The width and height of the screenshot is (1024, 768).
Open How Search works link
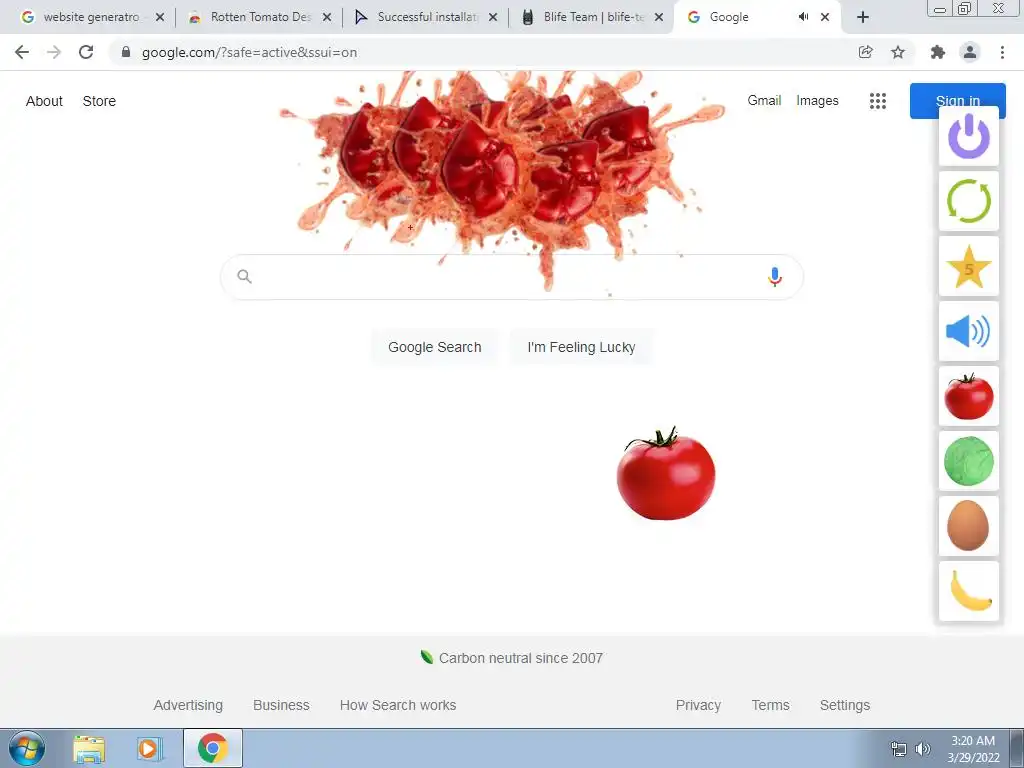click(x=398, y=705)
